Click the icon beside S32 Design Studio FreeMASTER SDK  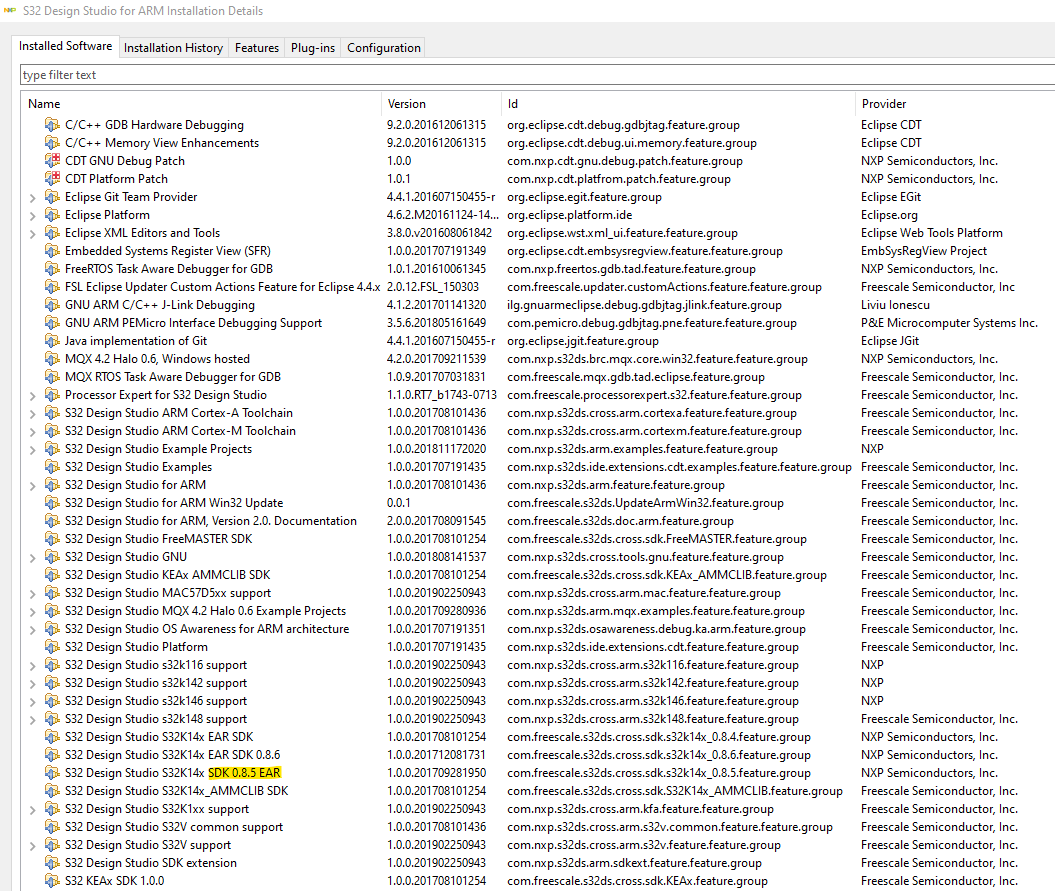51,538
